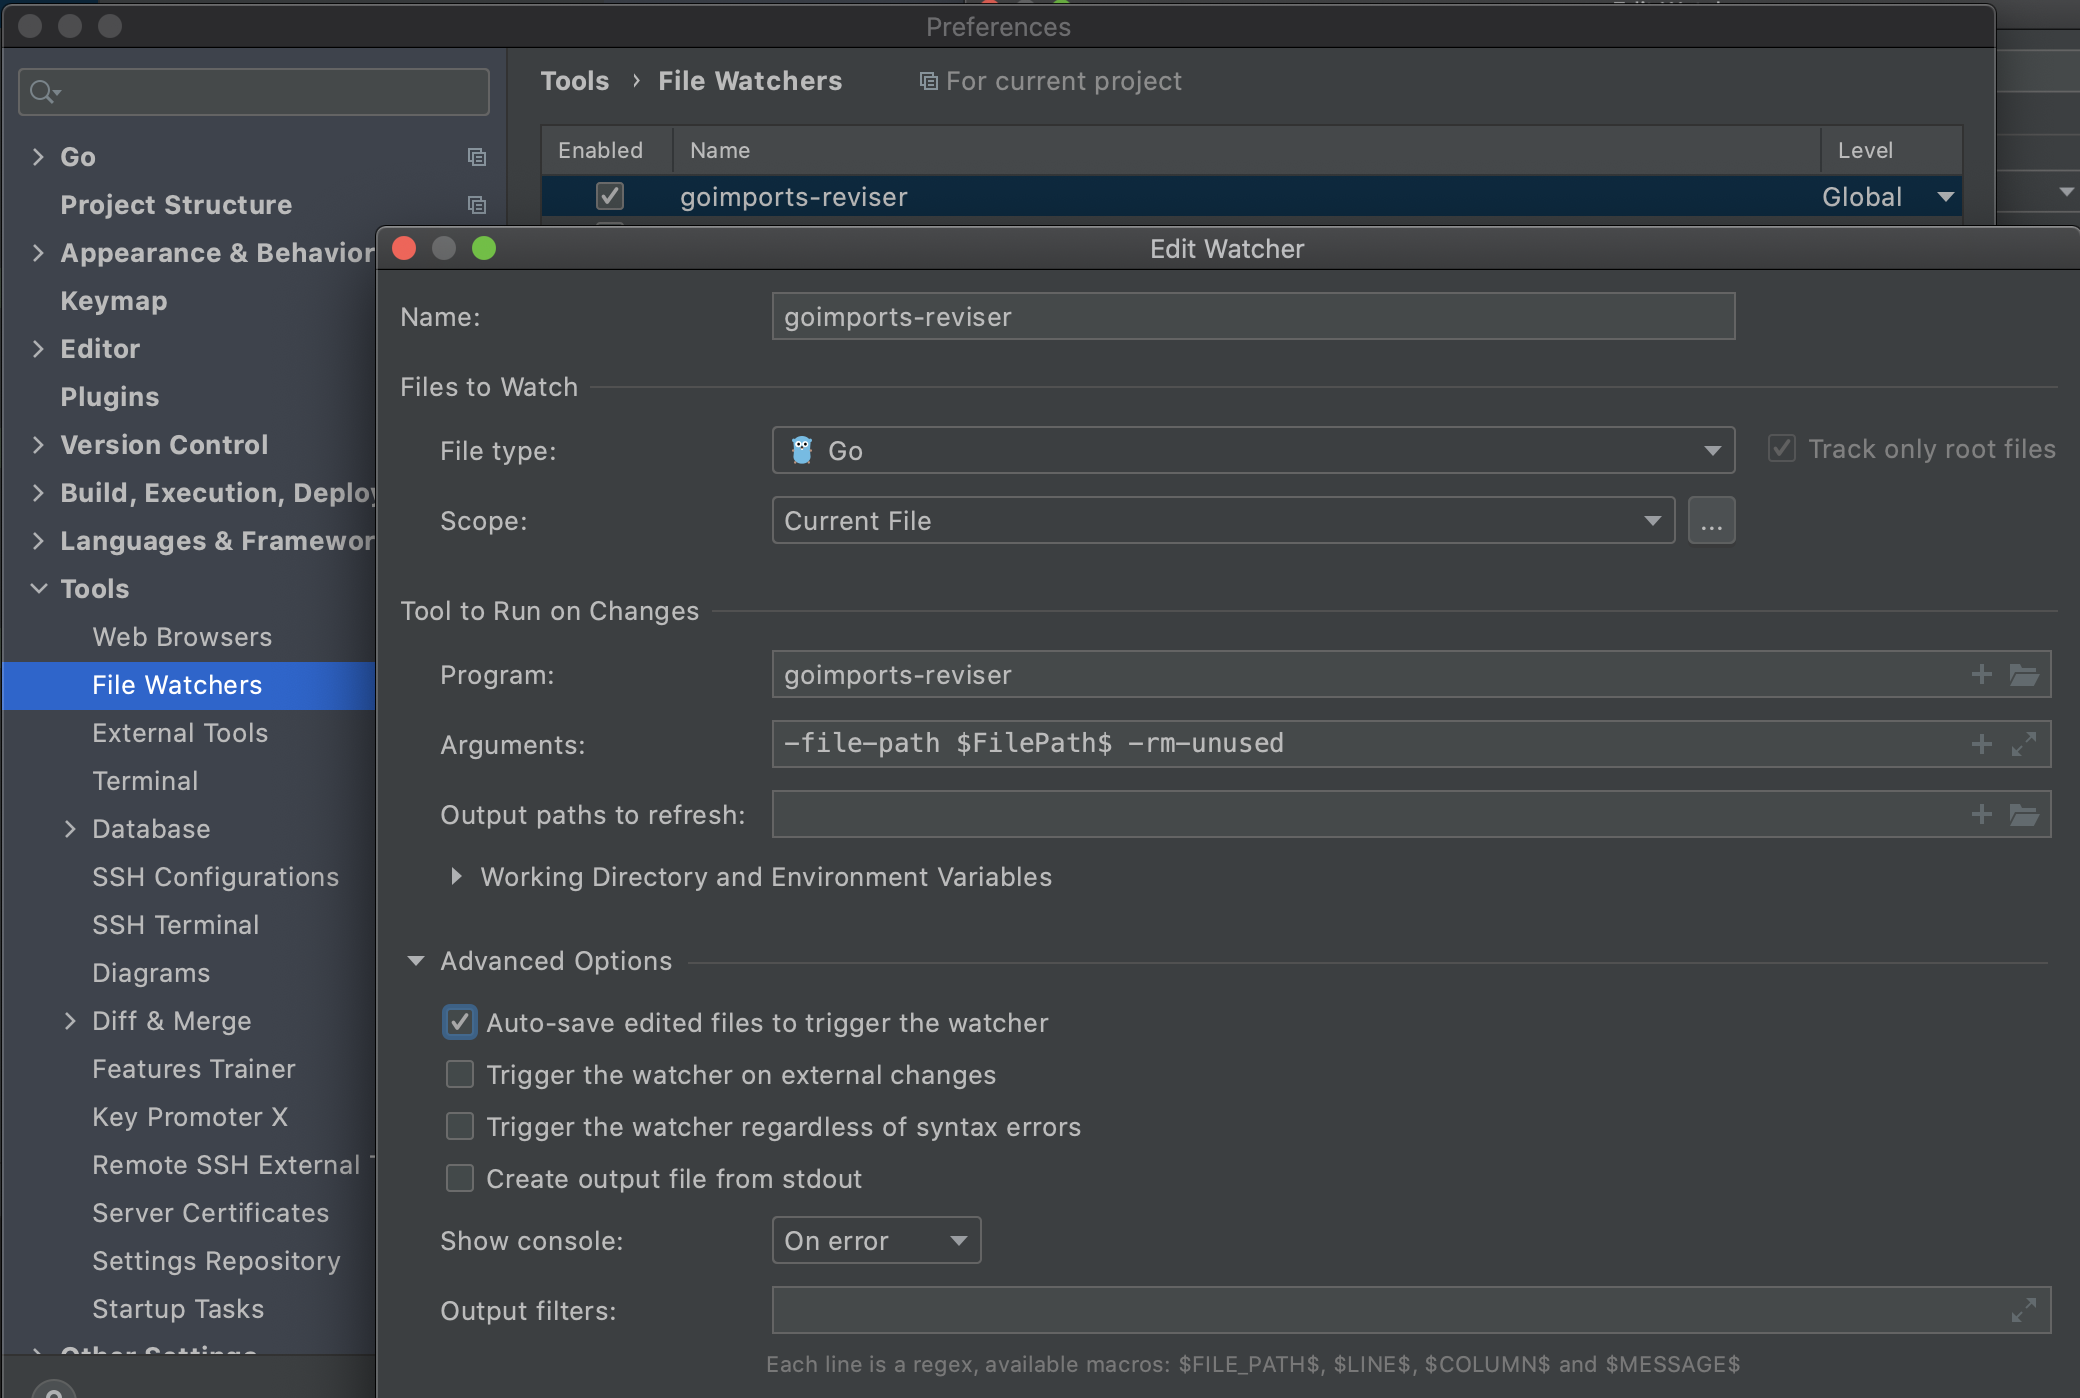The height and width of the screenshot is (1398, 2080).
Task: Disable auto-save edited files checkbox
Action: [460, 1022]
